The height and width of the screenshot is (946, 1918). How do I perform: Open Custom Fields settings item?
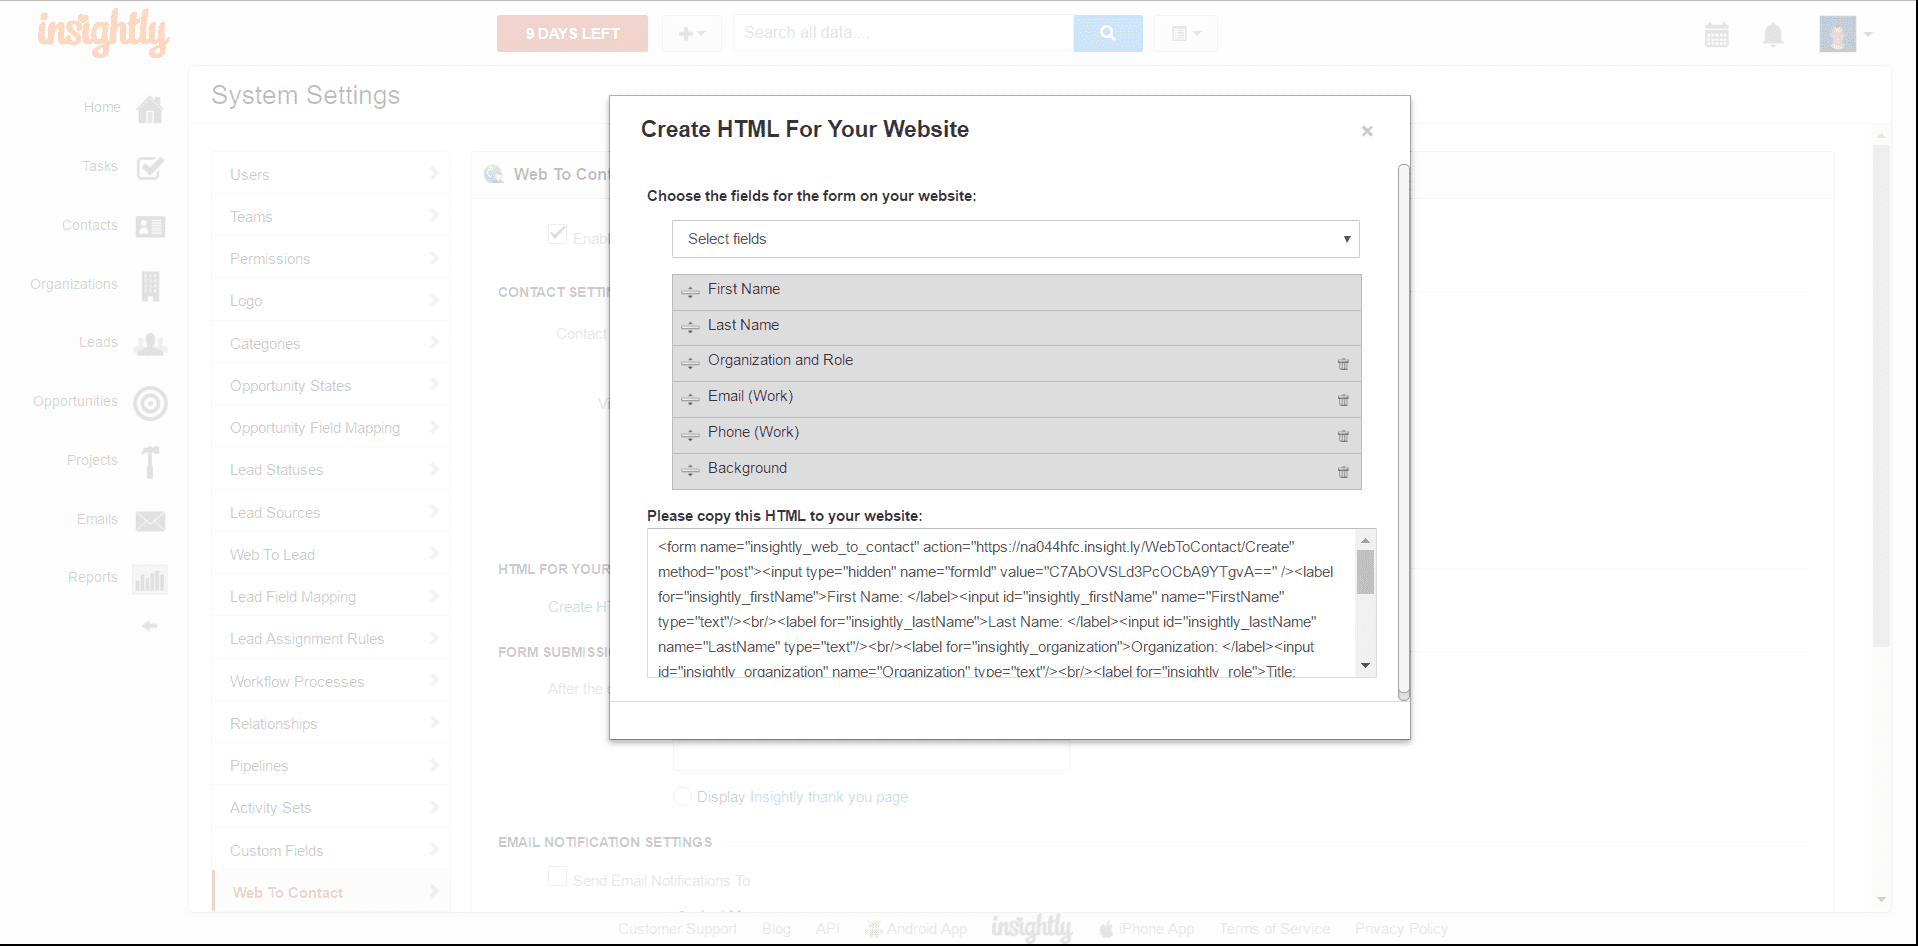pyautogui.click(x=331, y=850)
